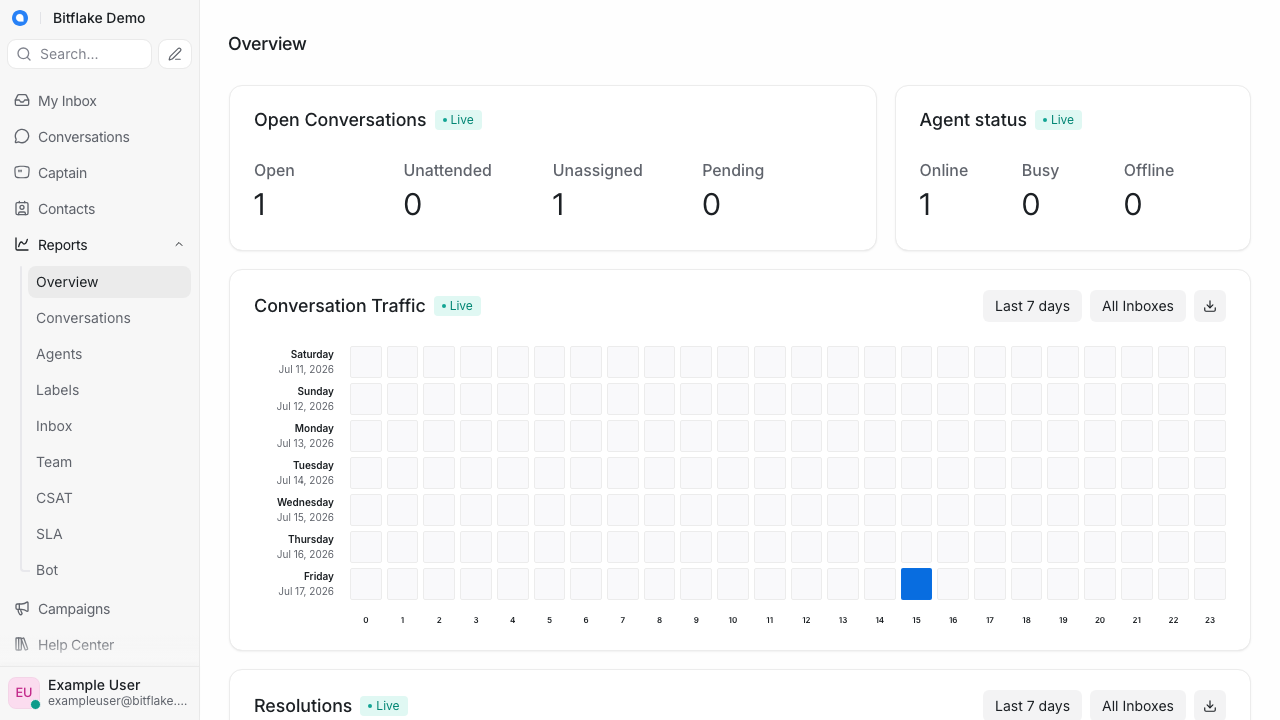The image size is (1280, 720).
Task: Open the Bot report
Action: point(109,570)
